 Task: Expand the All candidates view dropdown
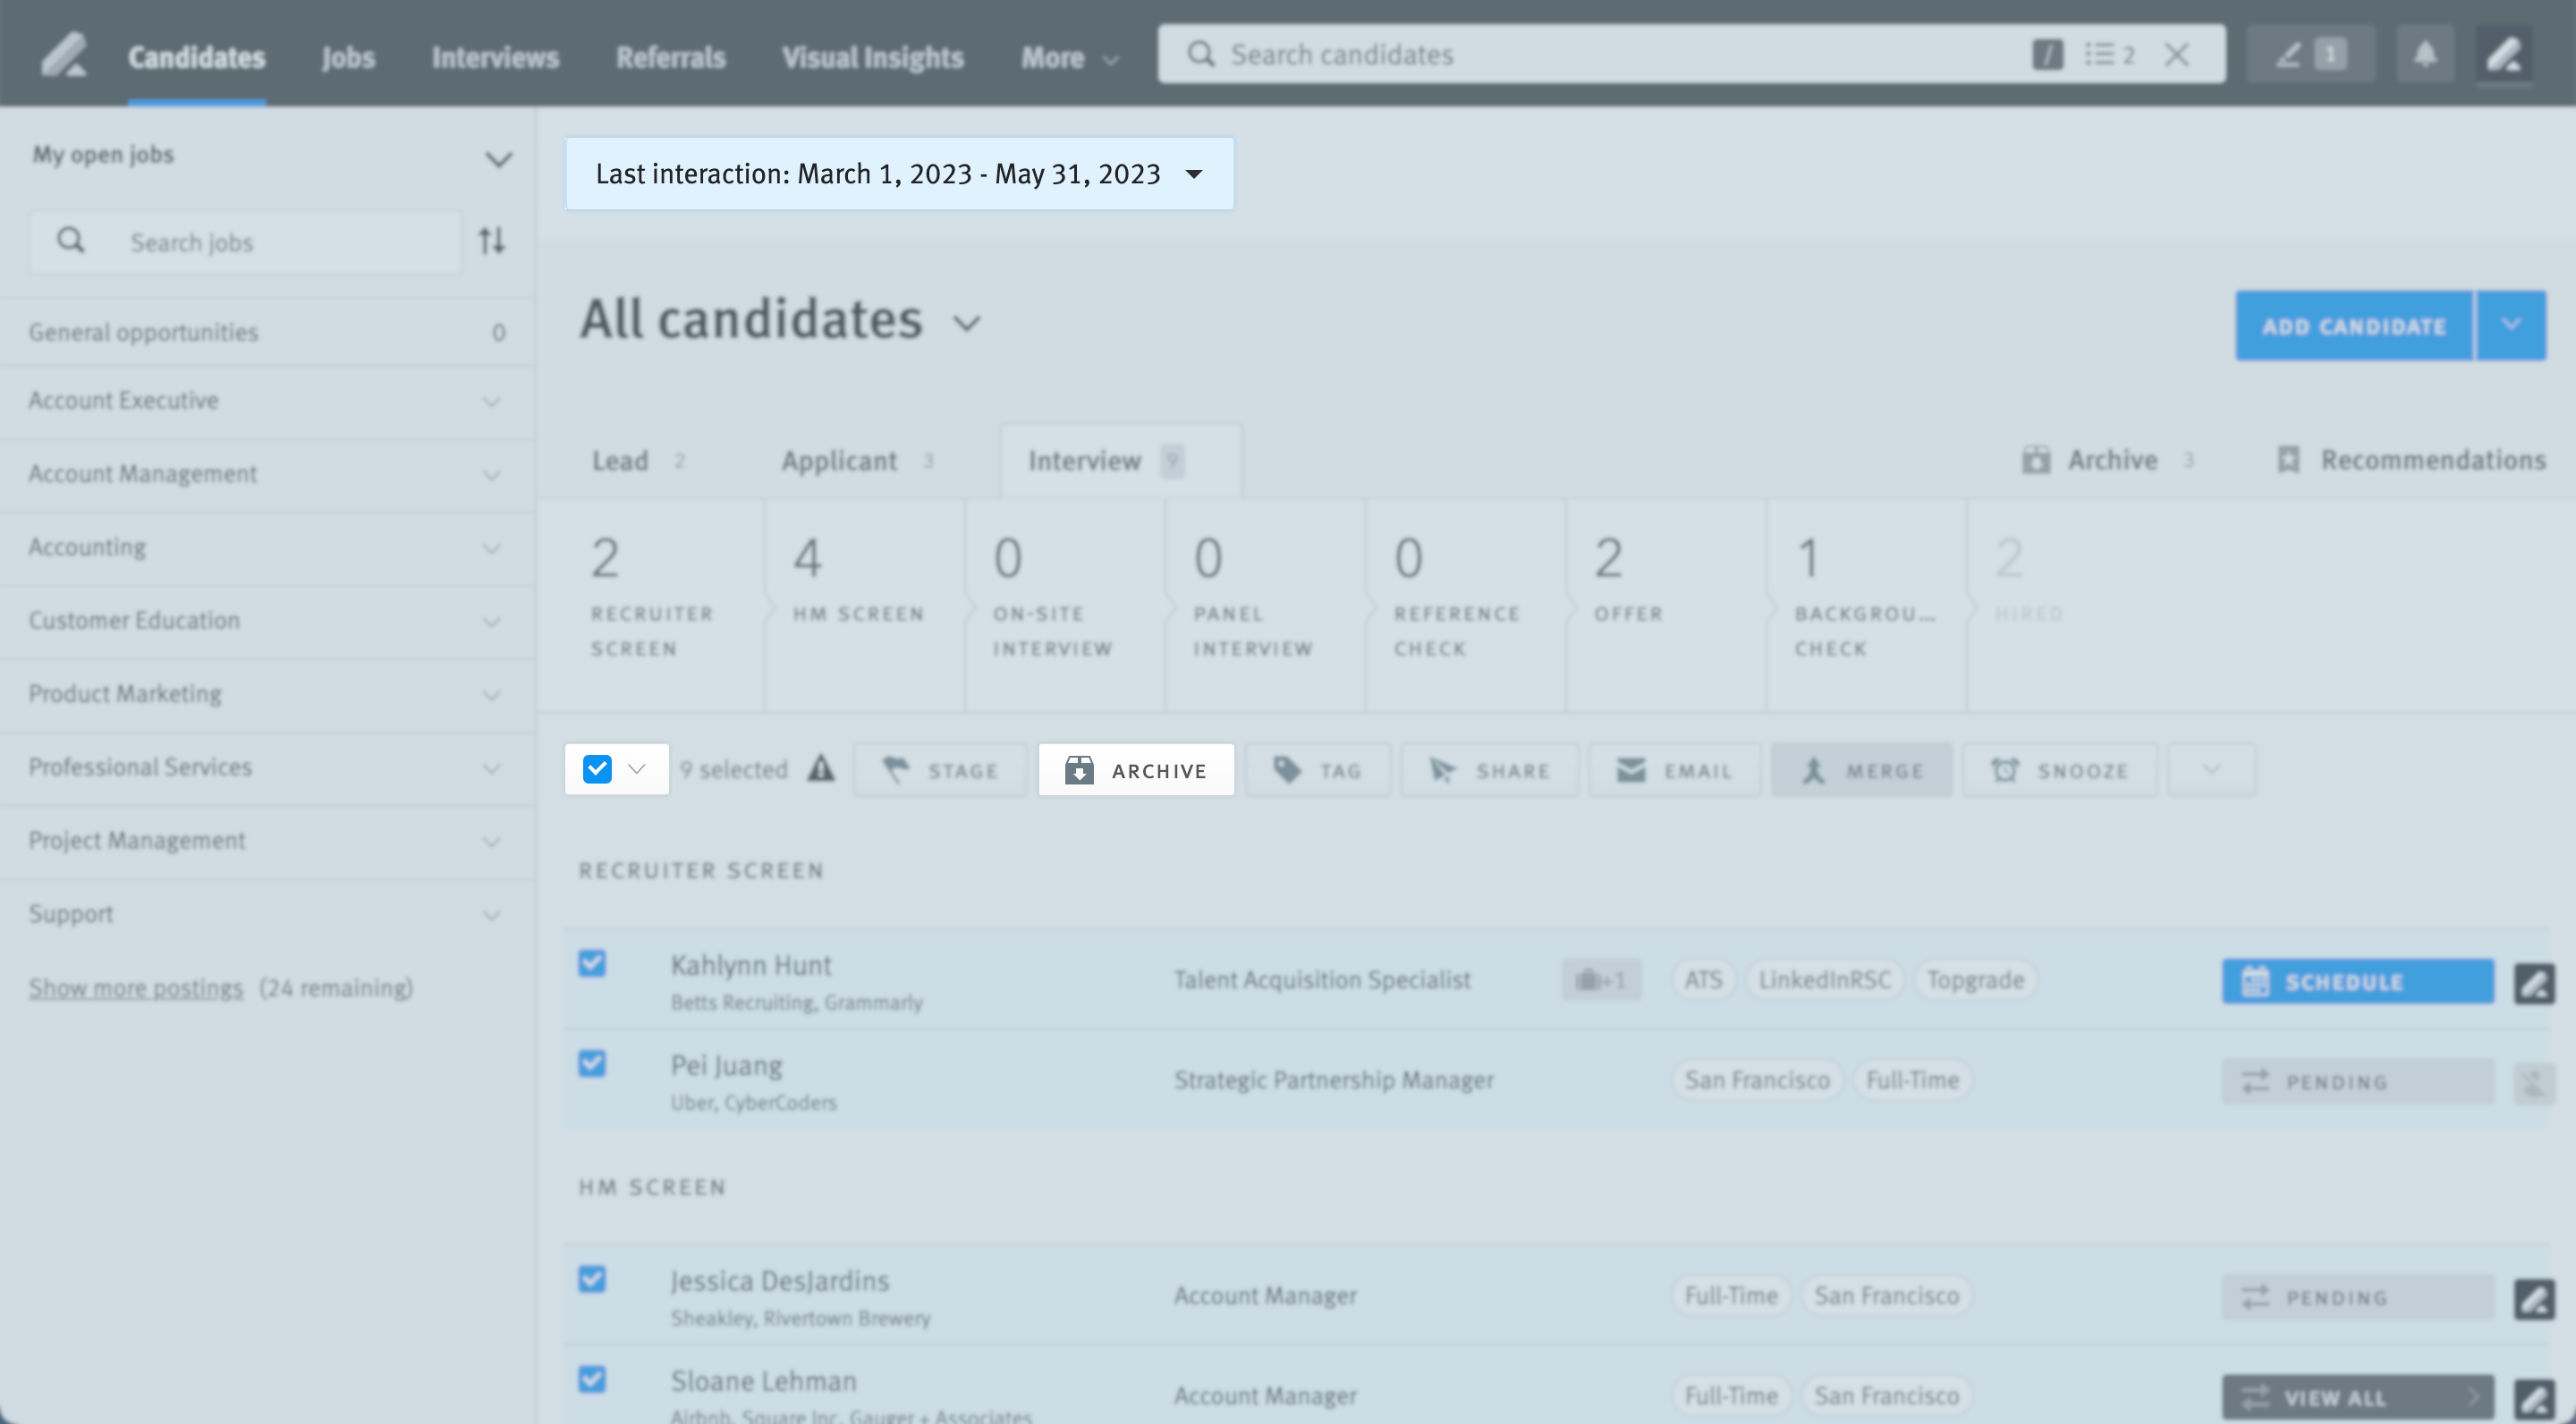point(966,323)
